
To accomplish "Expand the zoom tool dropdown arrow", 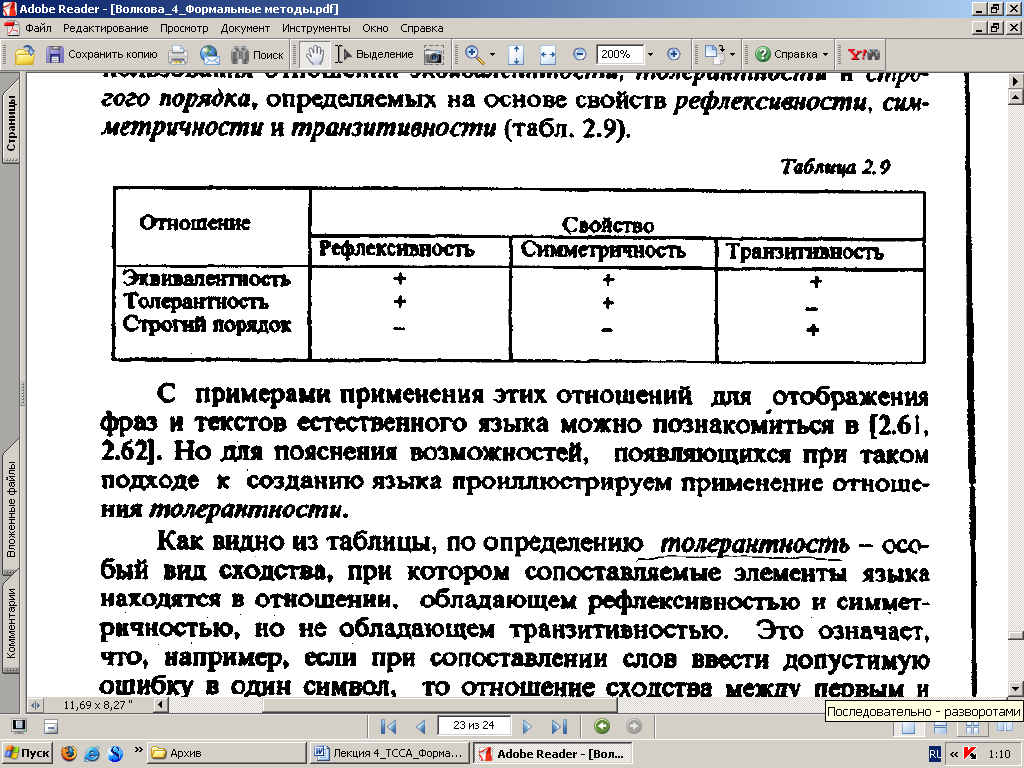I will pyautogui.click(x=492, y=54).
